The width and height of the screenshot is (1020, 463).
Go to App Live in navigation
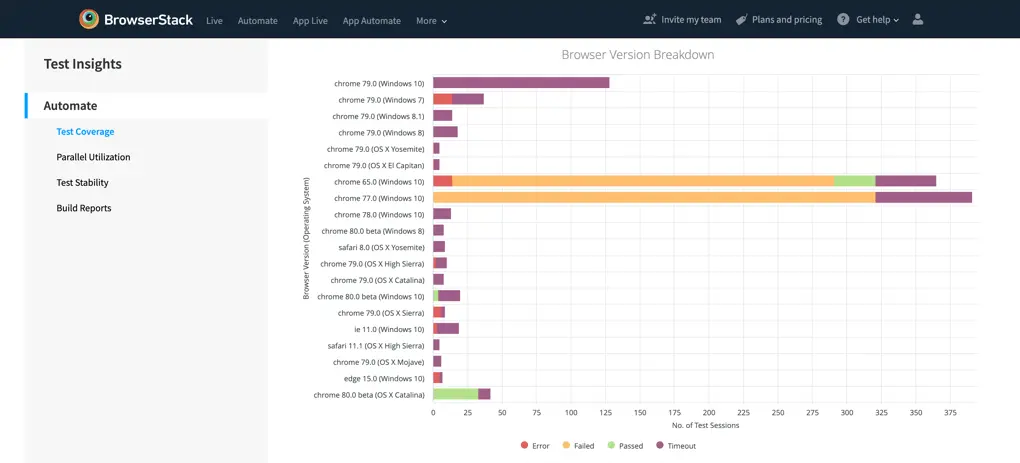310,21
